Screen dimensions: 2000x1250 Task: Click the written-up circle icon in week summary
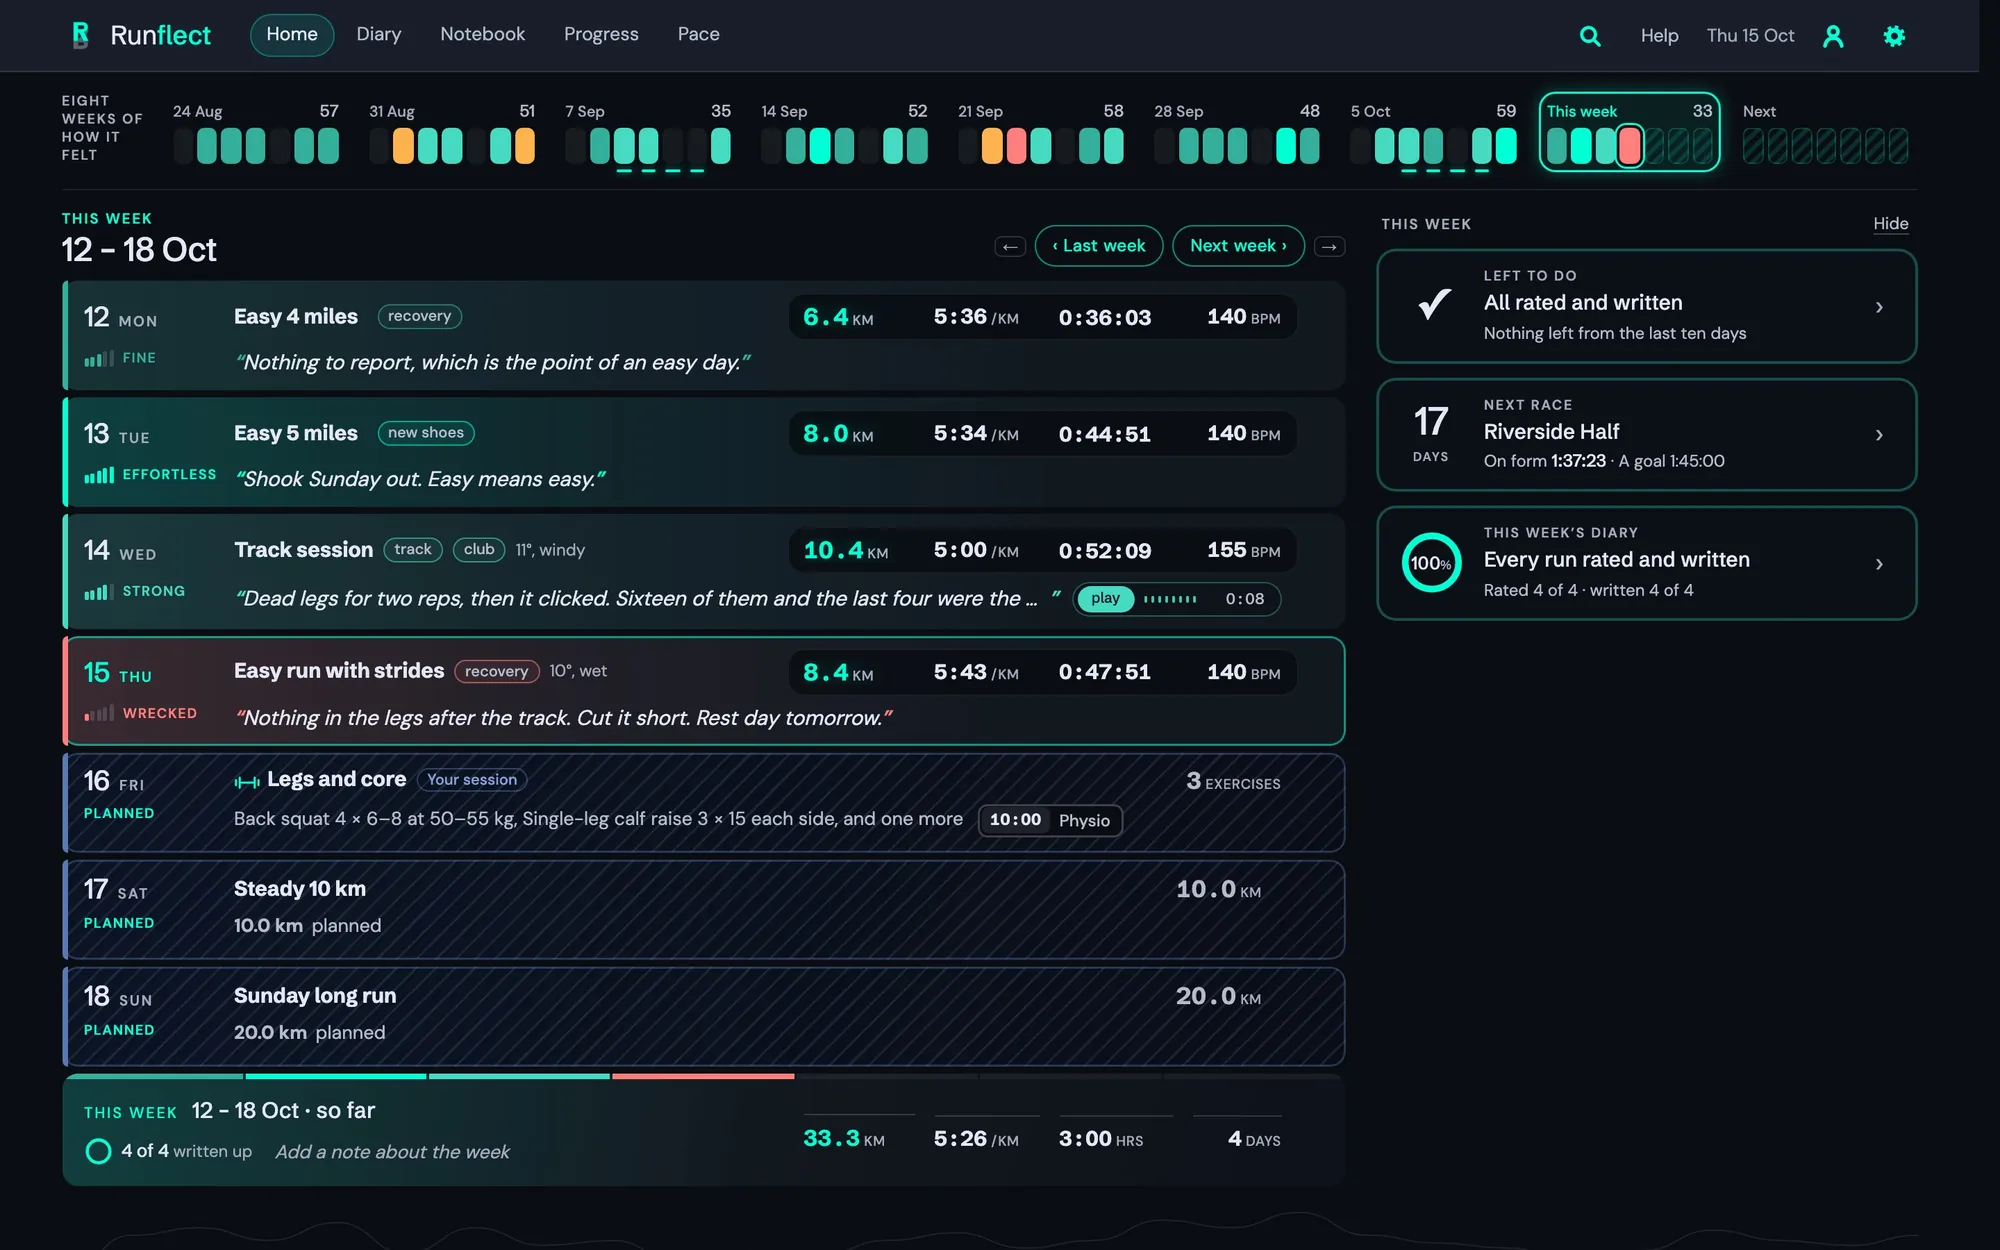coord(98,1151)
